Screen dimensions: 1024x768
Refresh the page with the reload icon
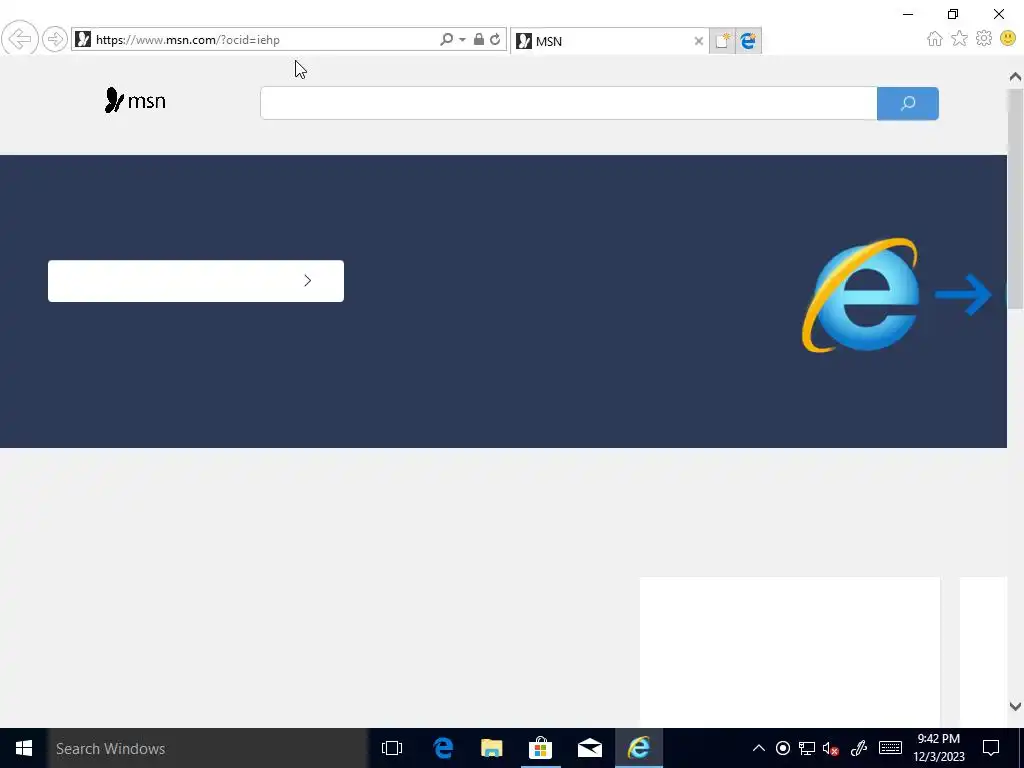click(x=496, y=40)
